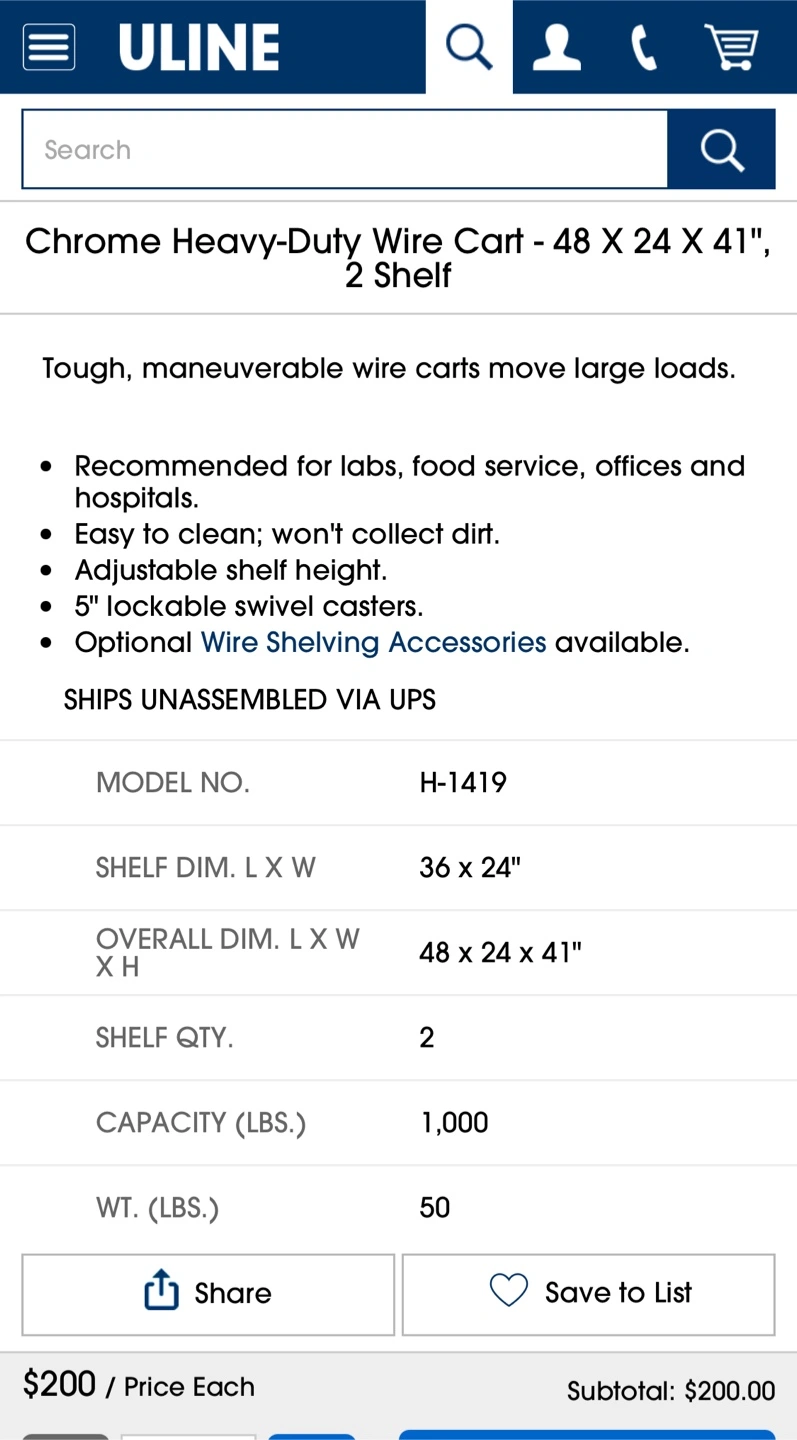Tap the share arrow icon

(x=161, y=1290)
